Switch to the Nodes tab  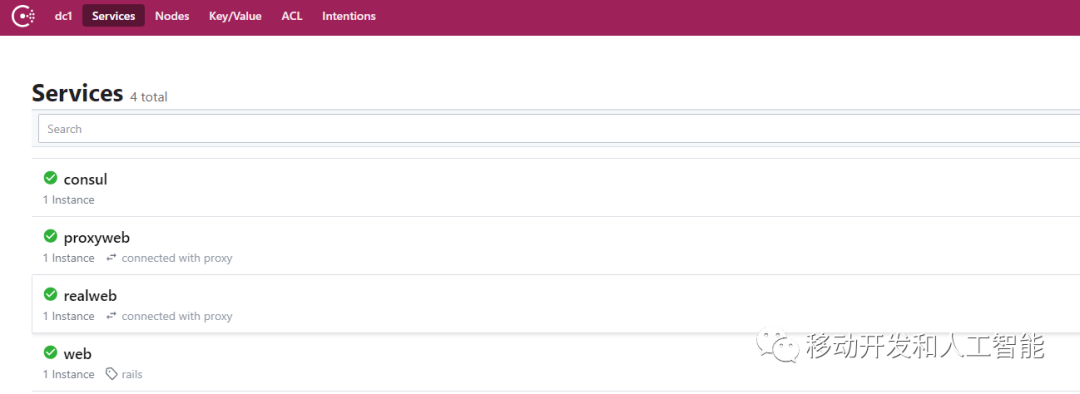[x=172, y=16]
